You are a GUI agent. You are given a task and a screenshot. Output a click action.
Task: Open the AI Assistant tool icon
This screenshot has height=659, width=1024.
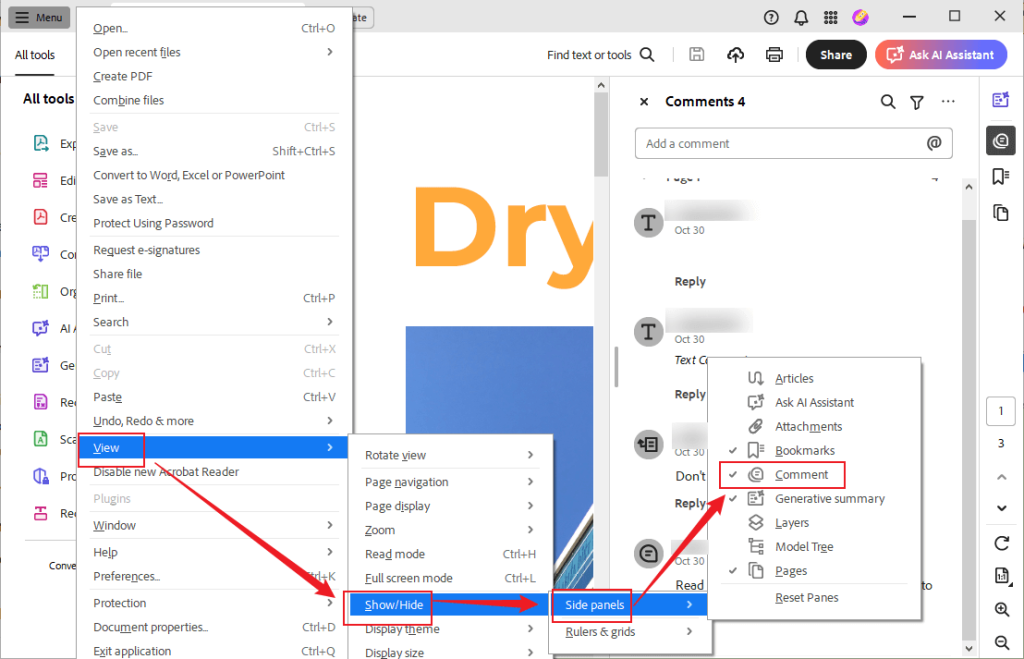pyautogui.click(x=42, y=328)
